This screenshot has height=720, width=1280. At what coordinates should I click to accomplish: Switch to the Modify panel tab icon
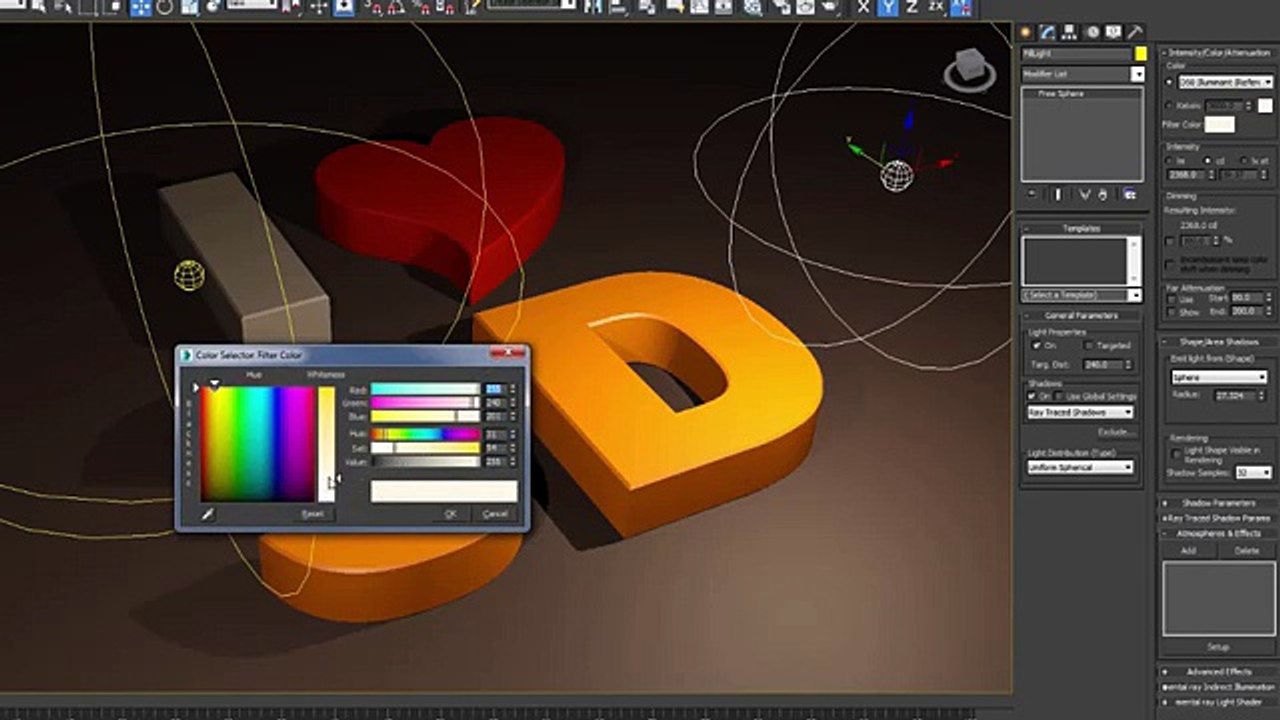coord(1048,32)
